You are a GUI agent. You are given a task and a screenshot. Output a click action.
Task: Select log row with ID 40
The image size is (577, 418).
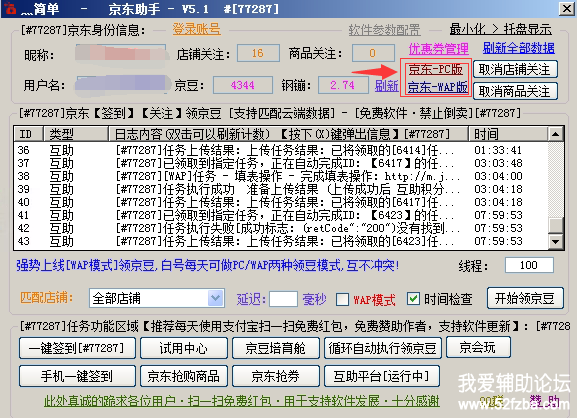[280, 202]
